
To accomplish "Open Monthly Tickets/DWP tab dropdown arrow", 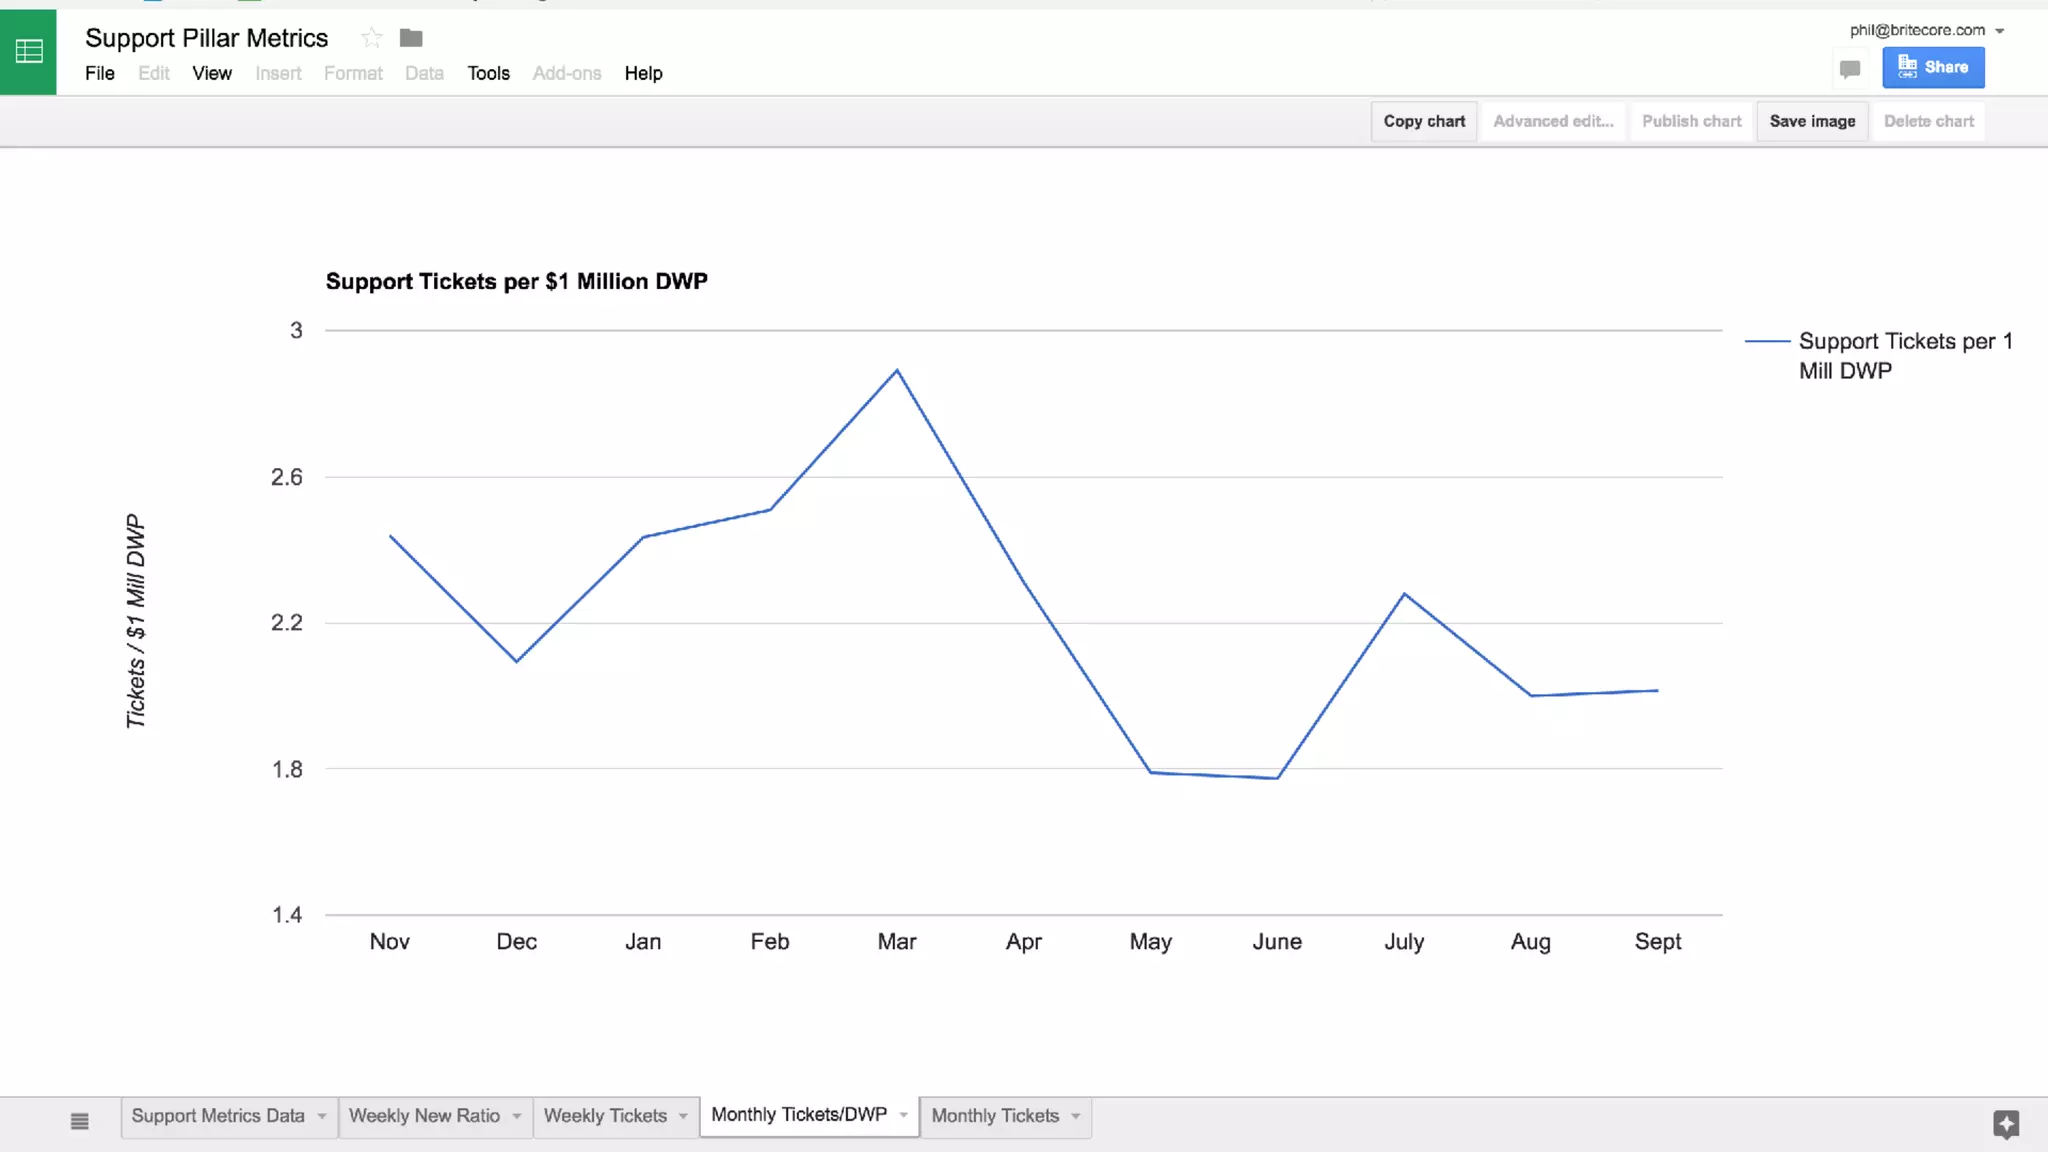I will pos(904,1115).
